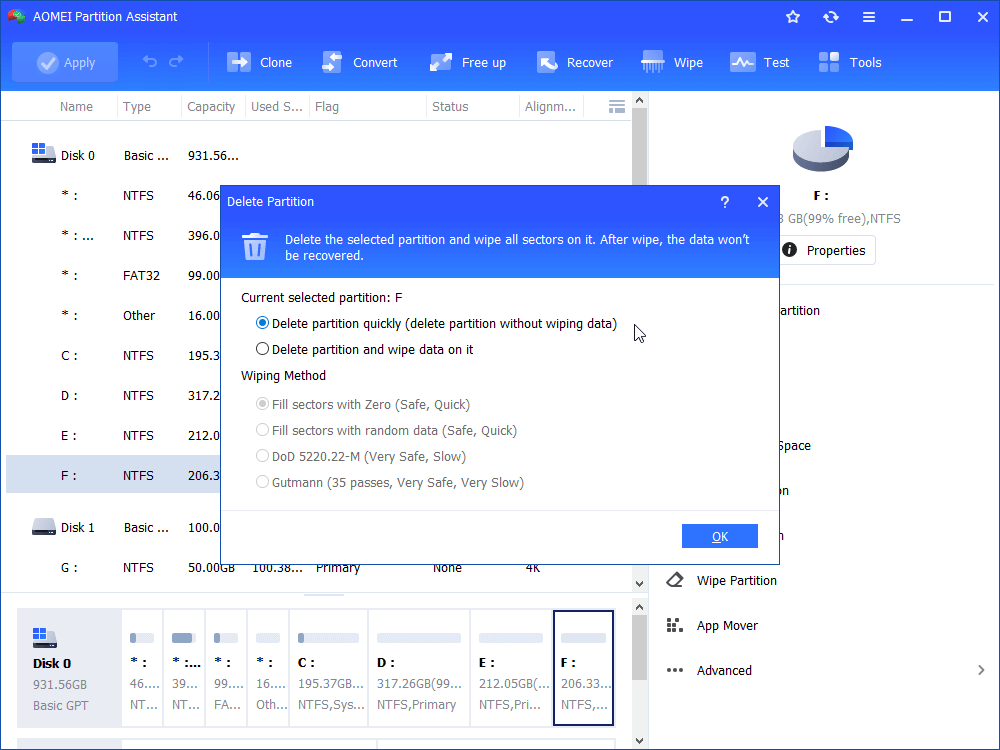
Task: Confirm with the OK button
Action: pos(719,536)
